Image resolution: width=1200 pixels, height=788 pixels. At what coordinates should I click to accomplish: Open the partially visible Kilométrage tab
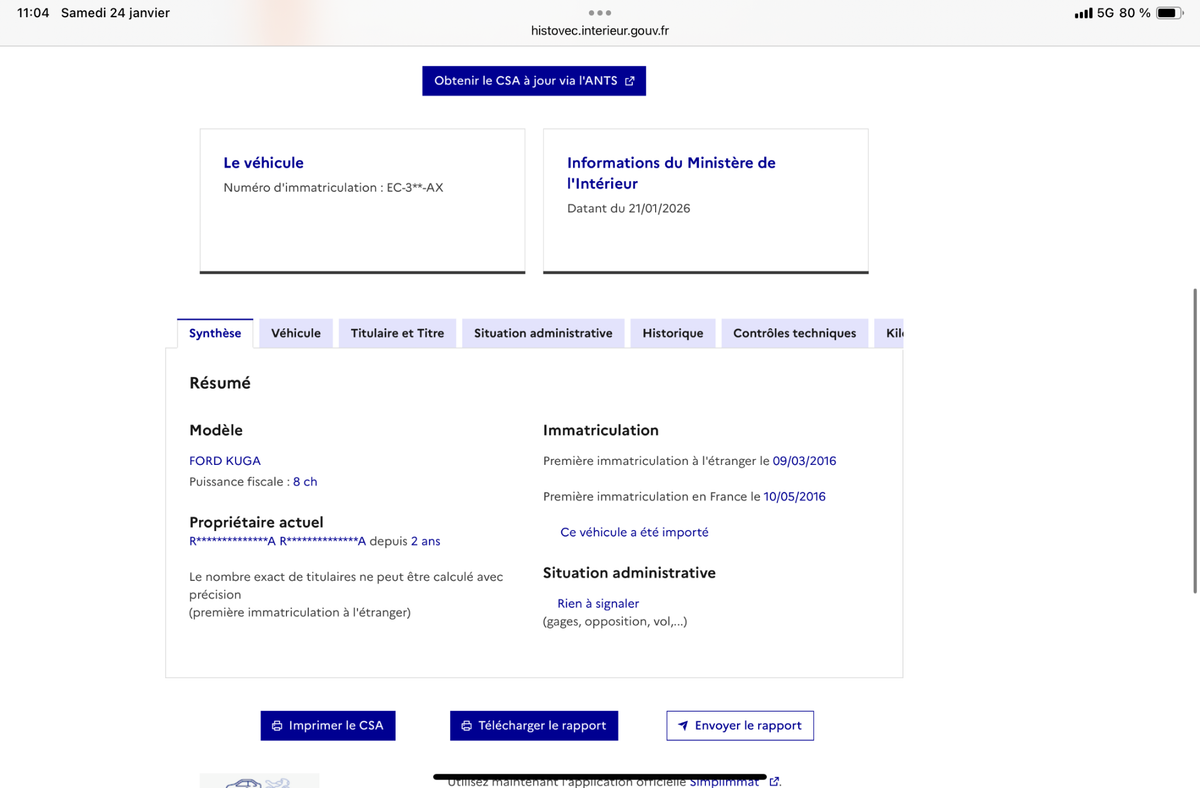click(889, 333)
